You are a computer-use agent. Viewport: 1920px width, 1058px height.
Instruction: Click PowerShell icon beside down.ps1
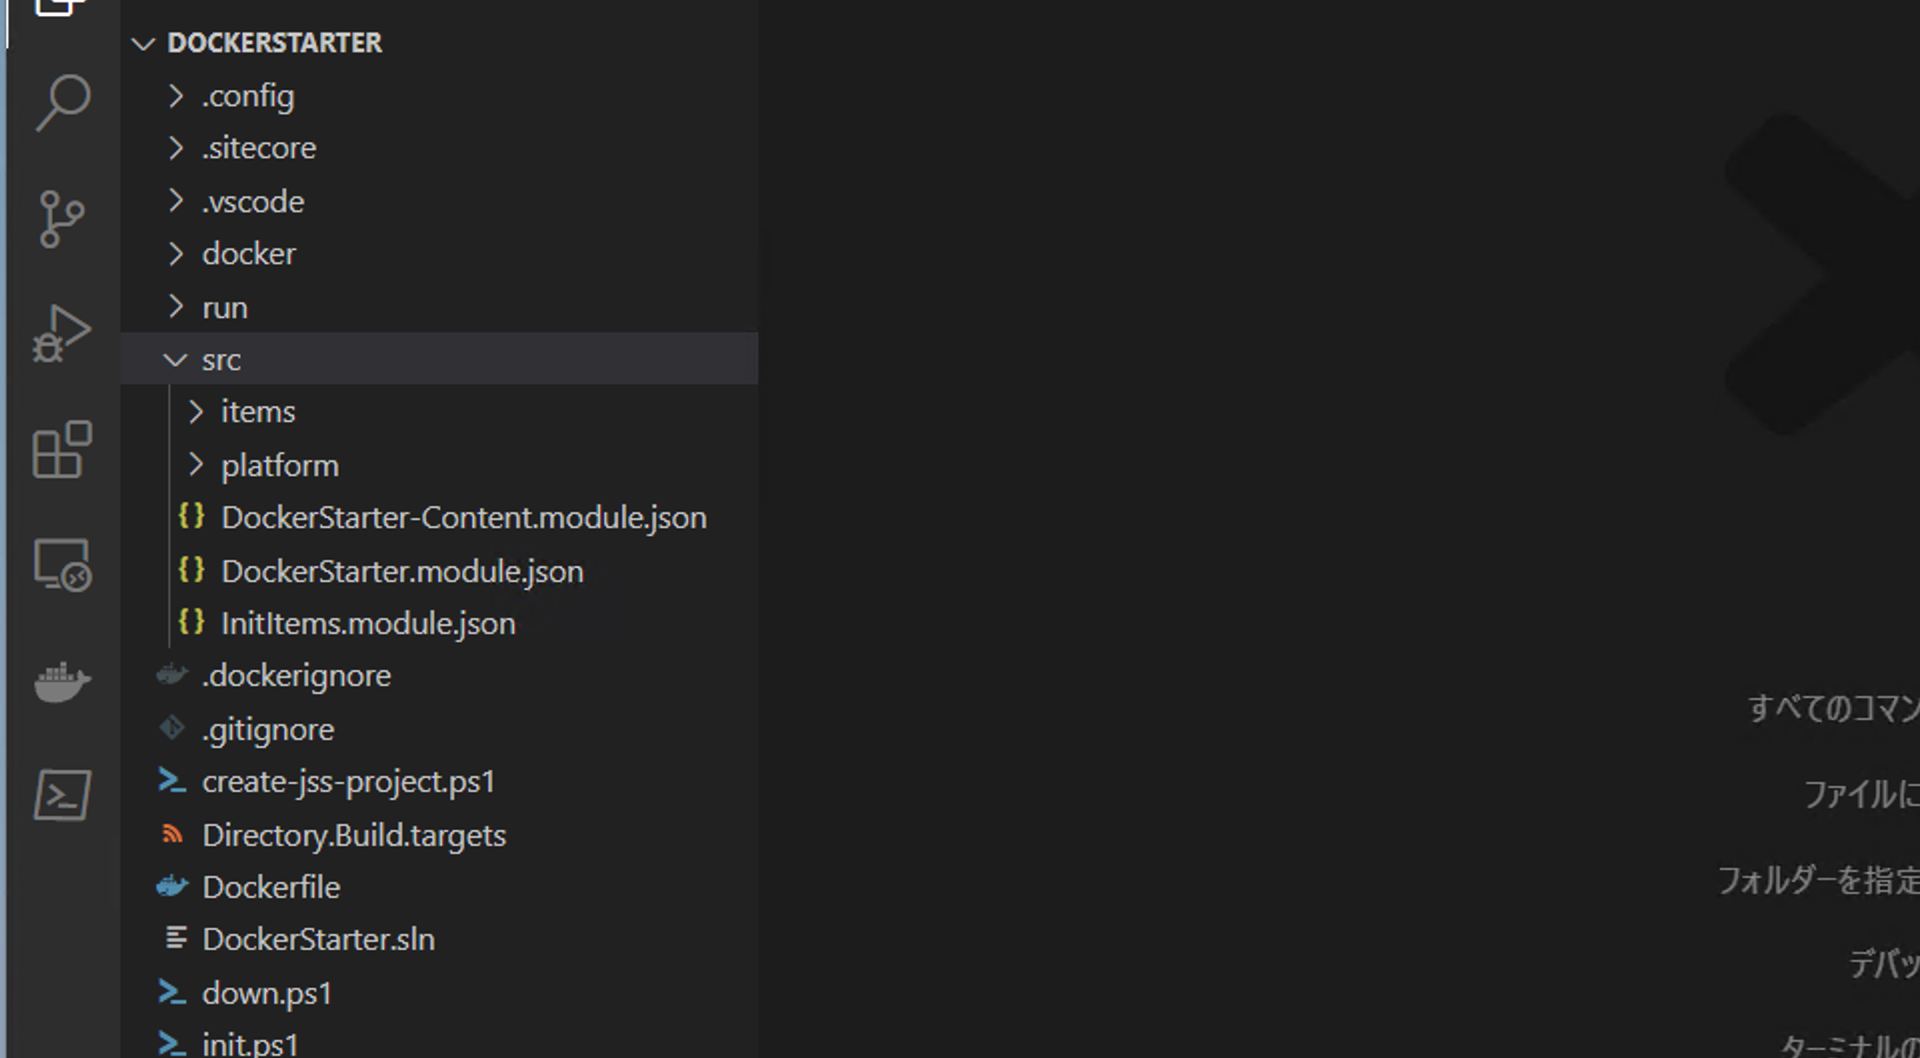[172, 992]
